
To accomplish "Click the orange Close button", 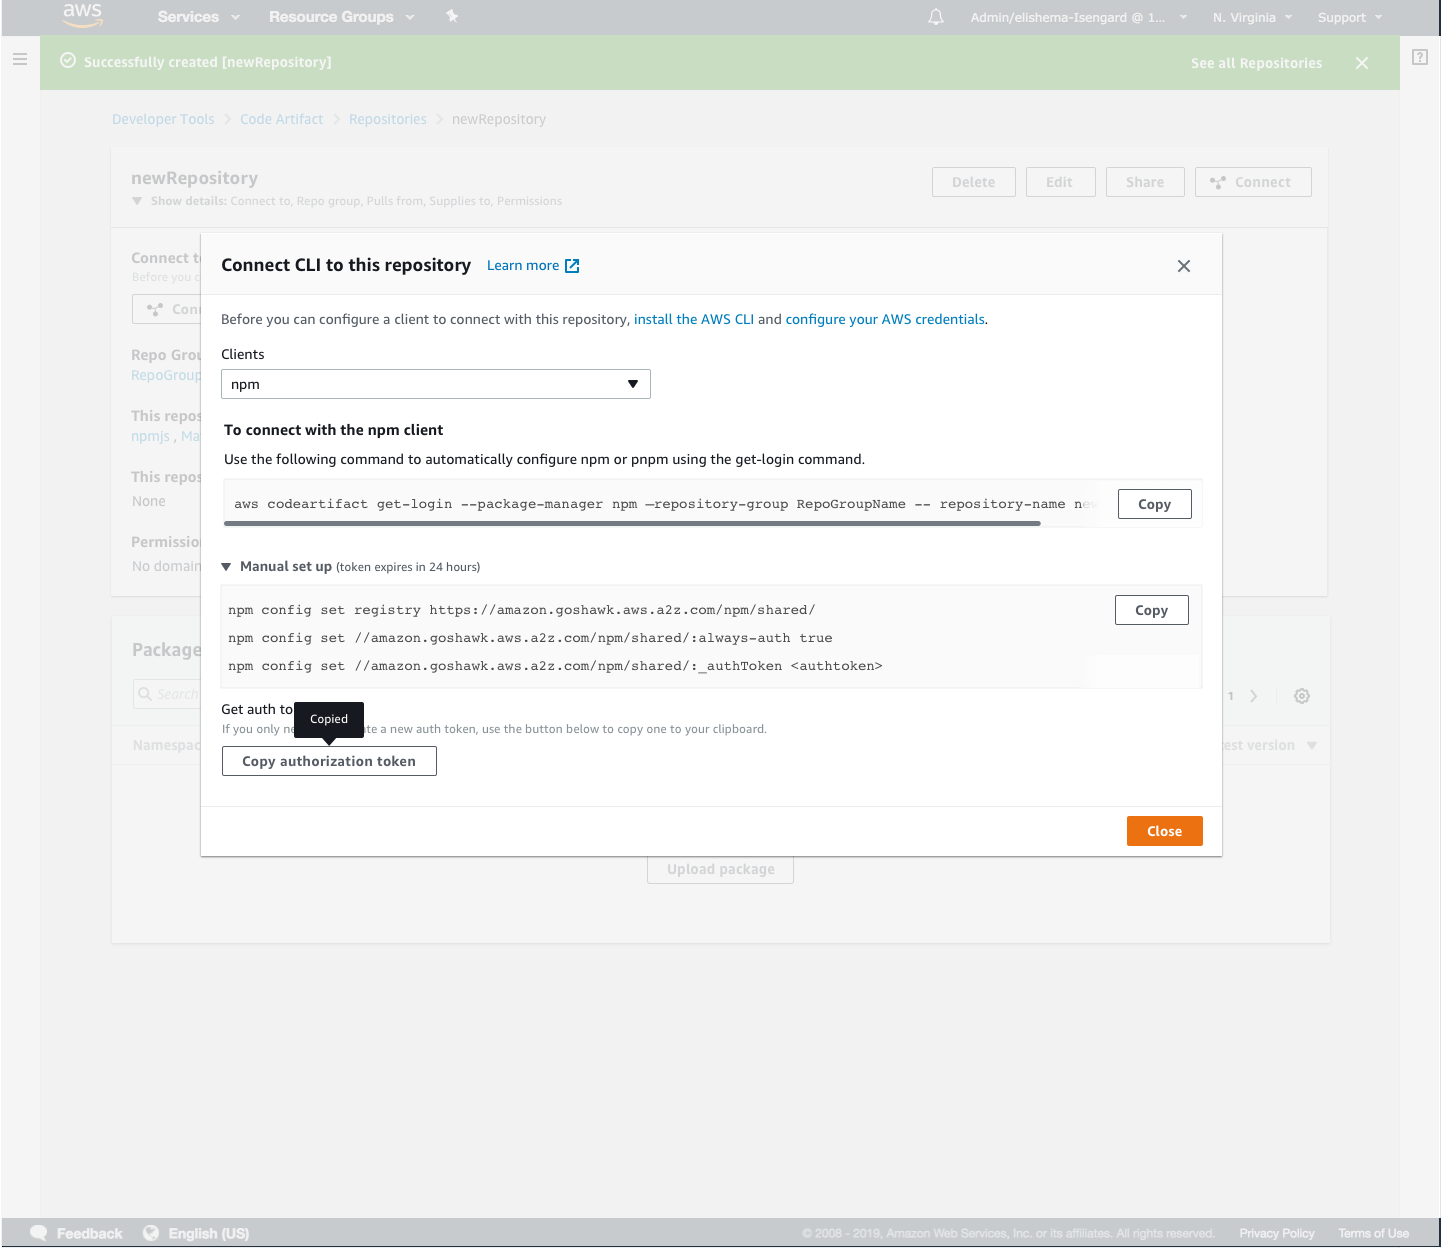I will (1164, 831).
